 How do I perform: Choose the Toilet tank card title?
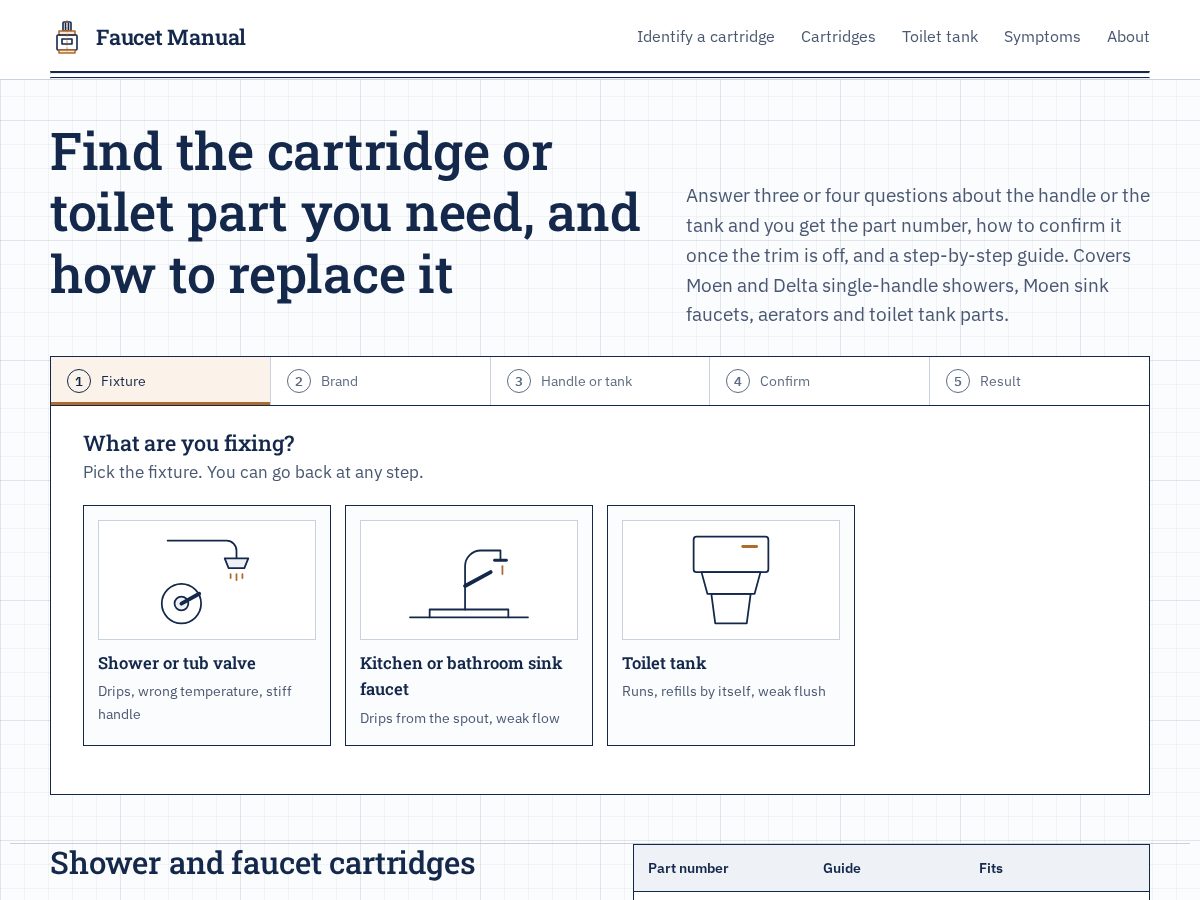pos(664,663)
